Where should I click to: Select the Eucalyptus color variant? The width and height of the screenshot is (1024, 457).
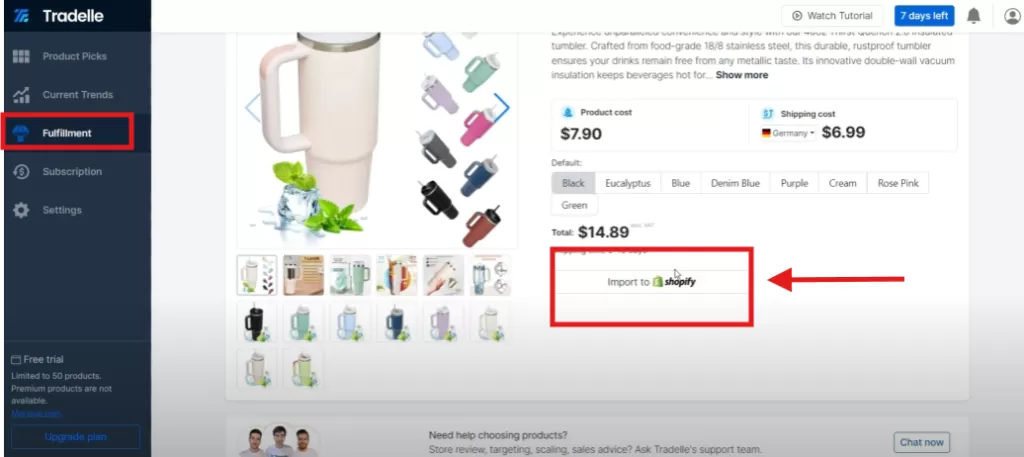point(628,183)
